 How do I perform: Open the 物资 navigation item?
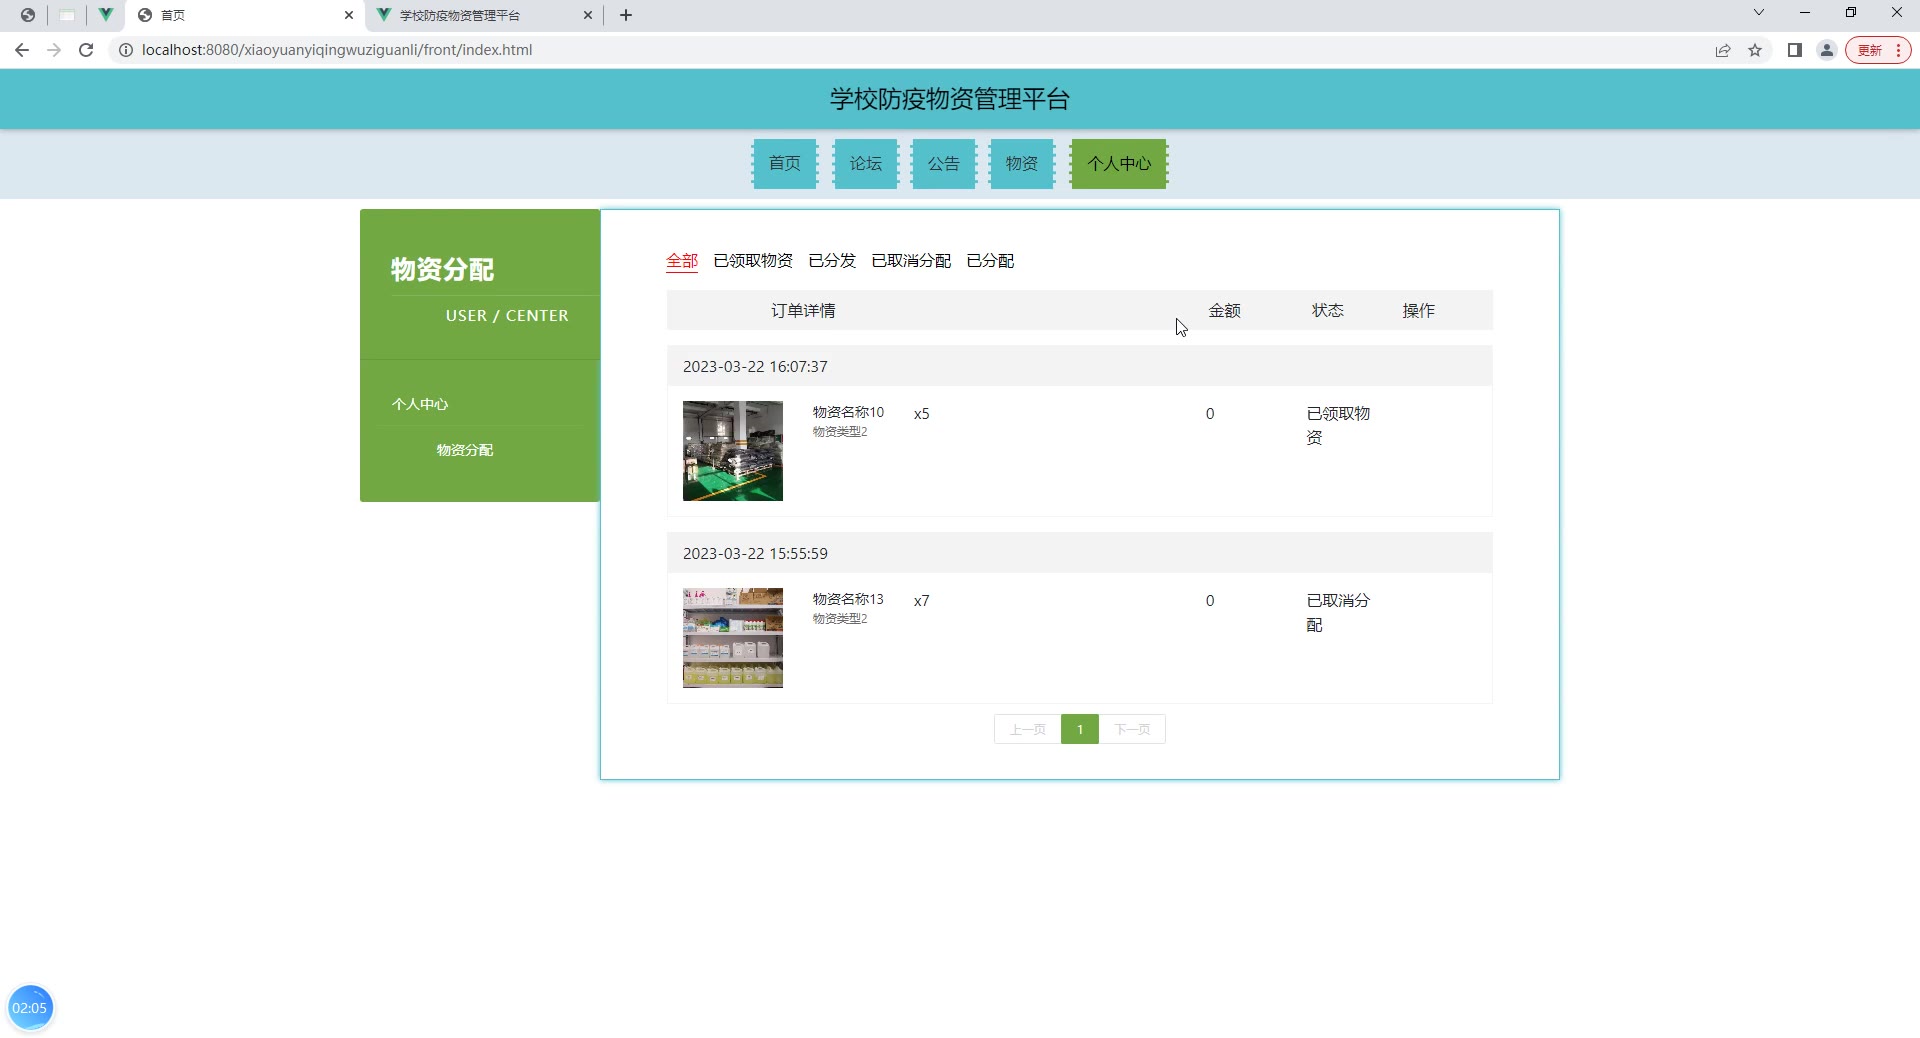pyautogui.click(x=1021, y=164)
